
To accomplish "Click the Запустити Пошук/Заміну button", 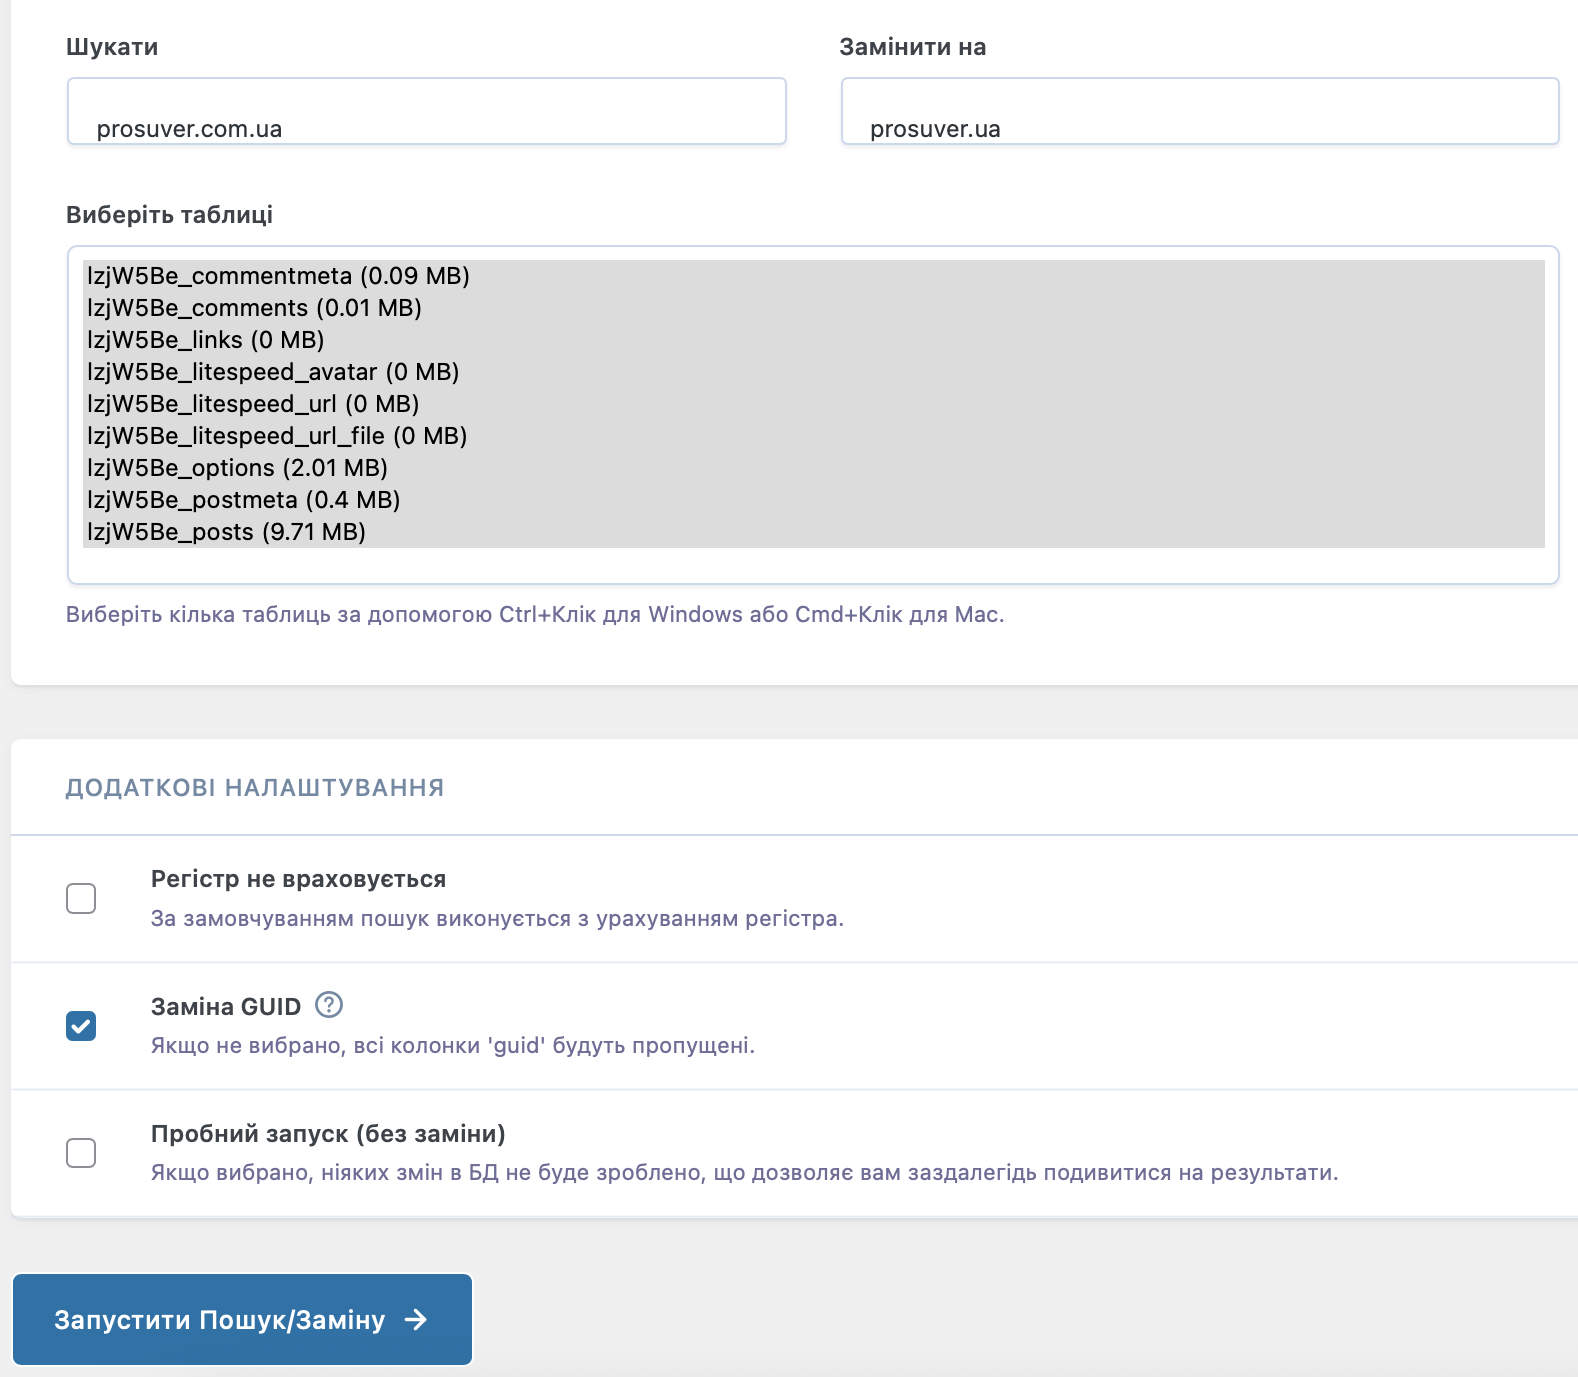I will click(x=242, y=1319).
